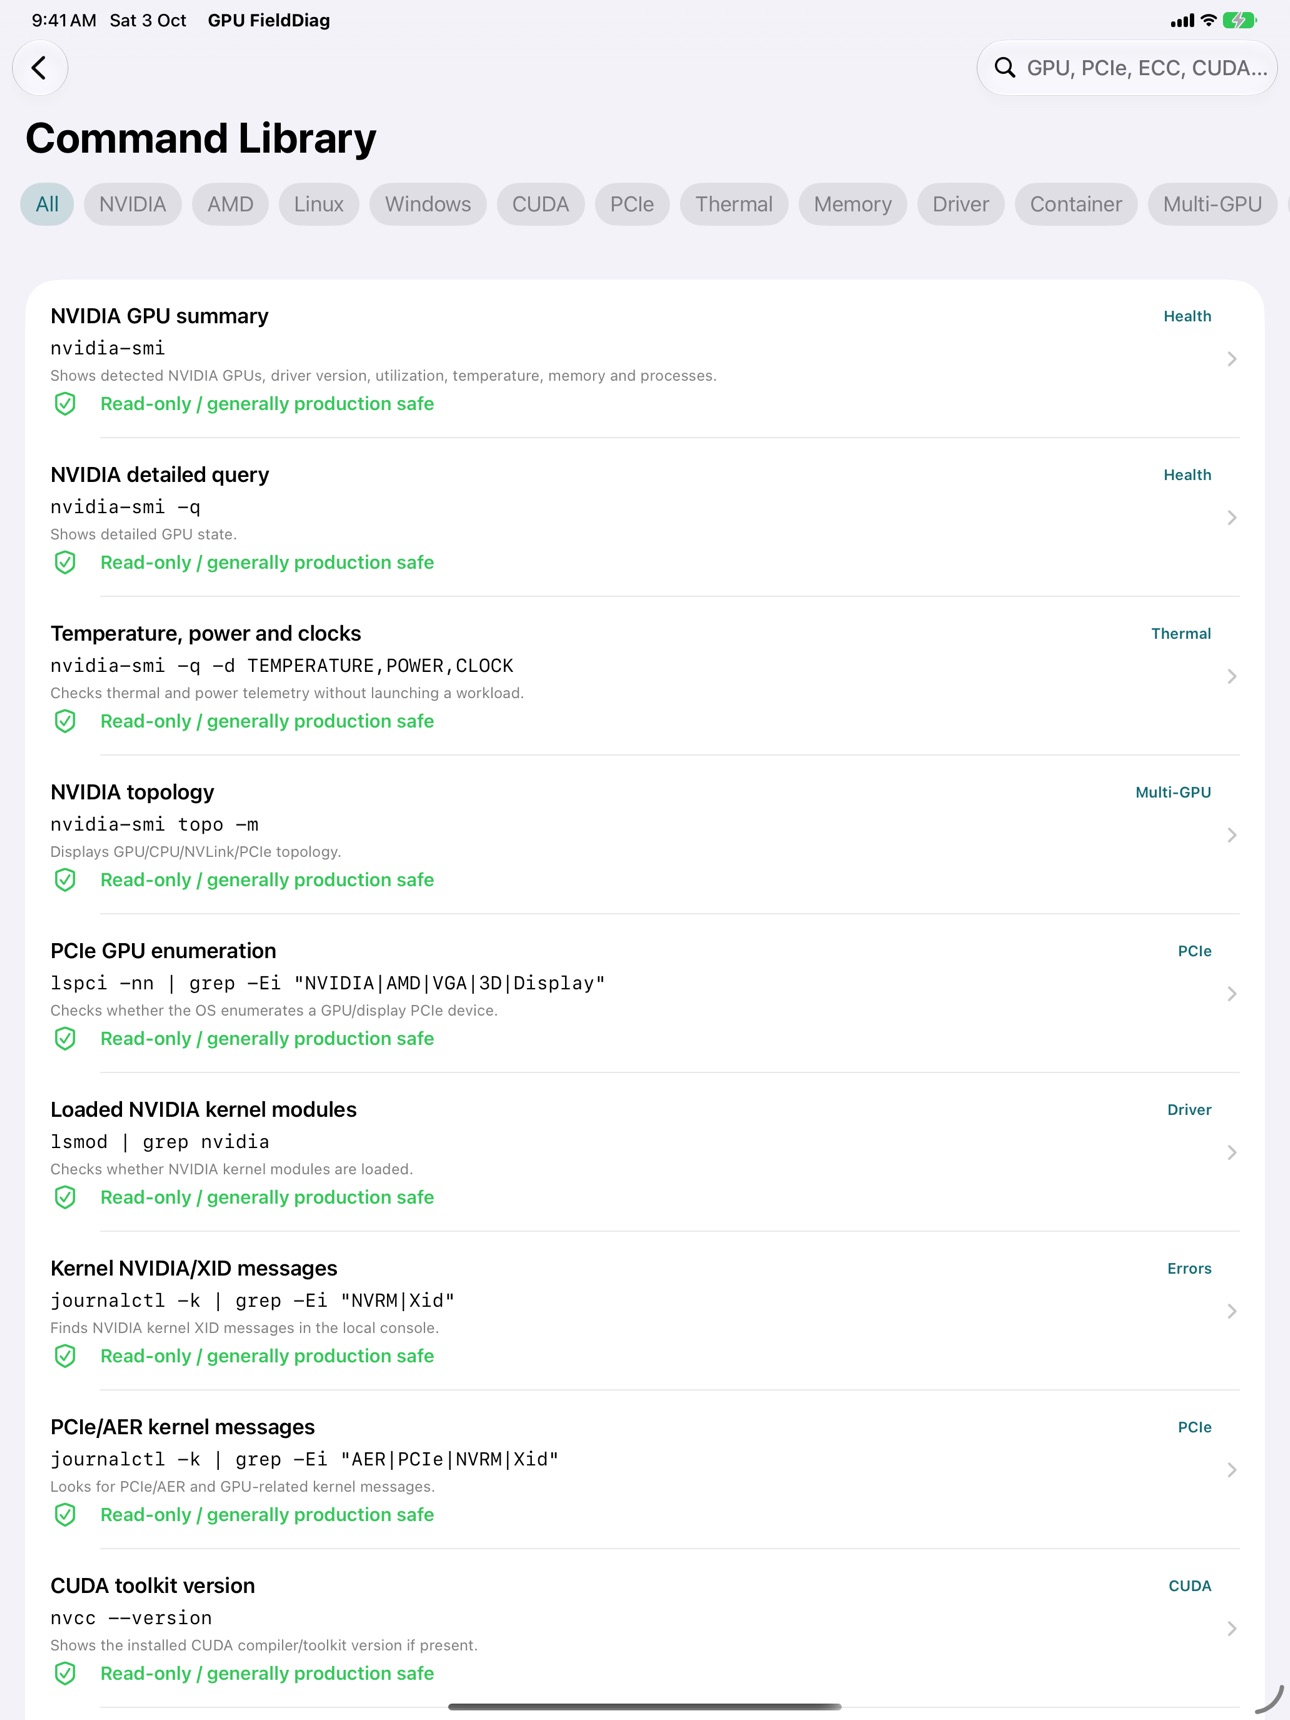Click the nvcc --version command text
The height and width of the screenshot is (1720, 1290).
131,1619
